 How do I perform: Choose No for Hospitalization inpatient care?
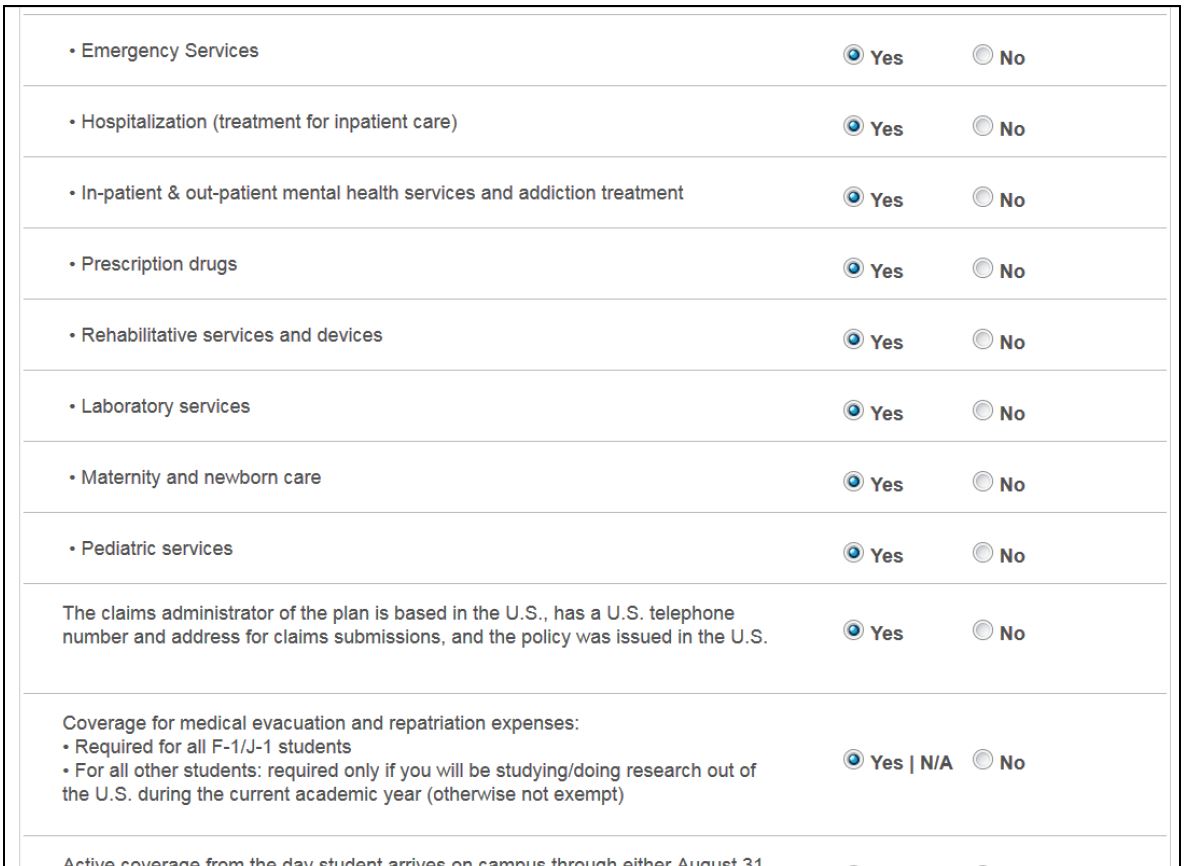[983, 126]
